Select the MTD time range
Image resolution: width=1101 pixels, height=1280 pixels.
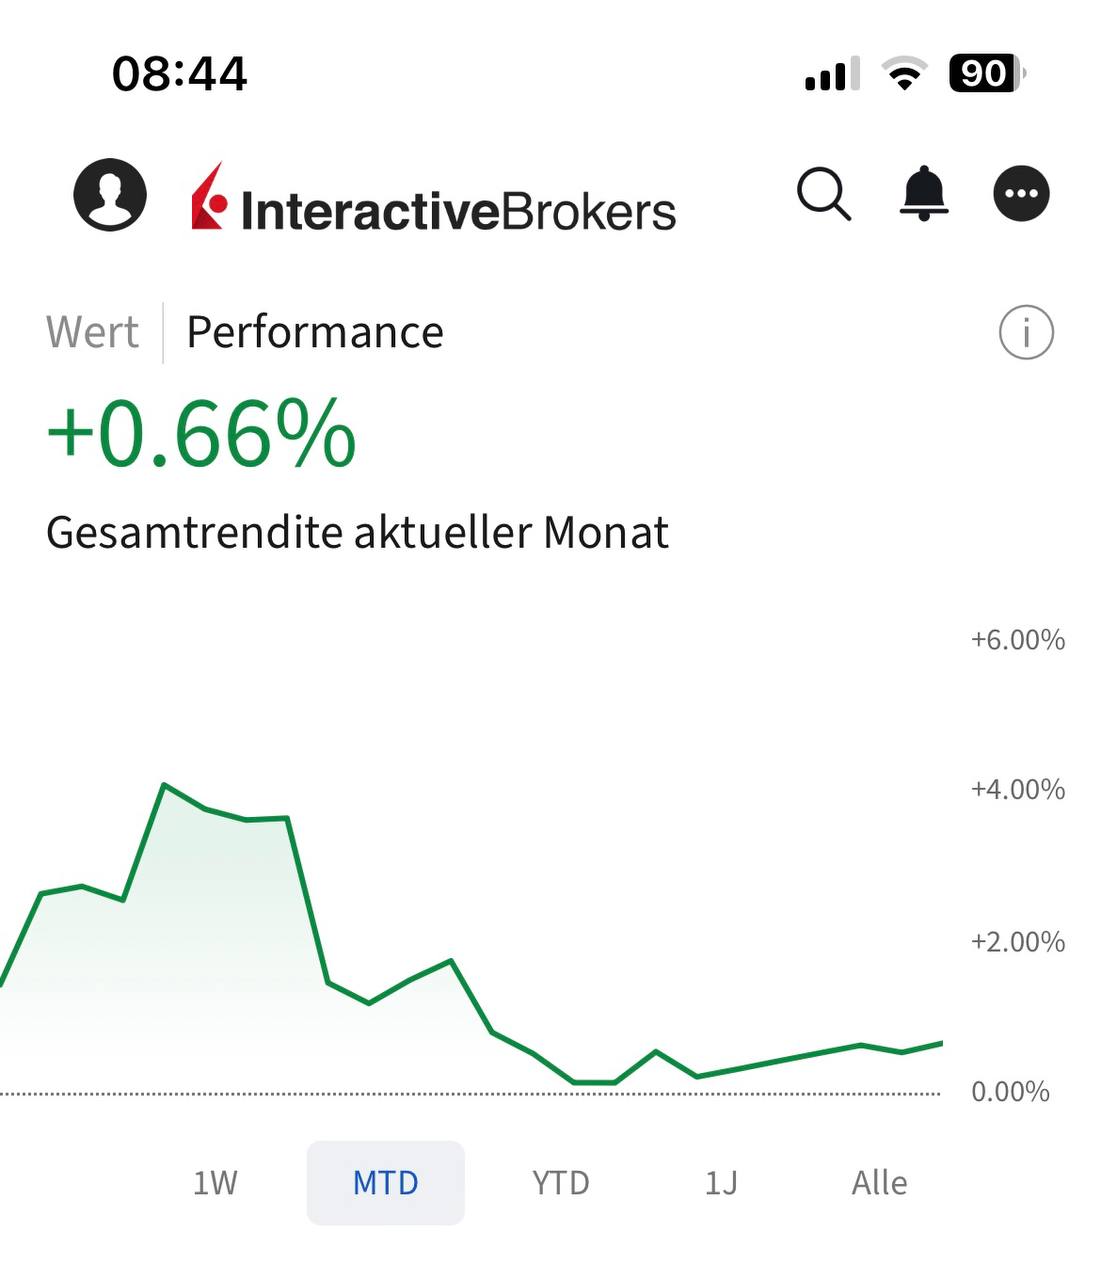tap(385, 1183)
